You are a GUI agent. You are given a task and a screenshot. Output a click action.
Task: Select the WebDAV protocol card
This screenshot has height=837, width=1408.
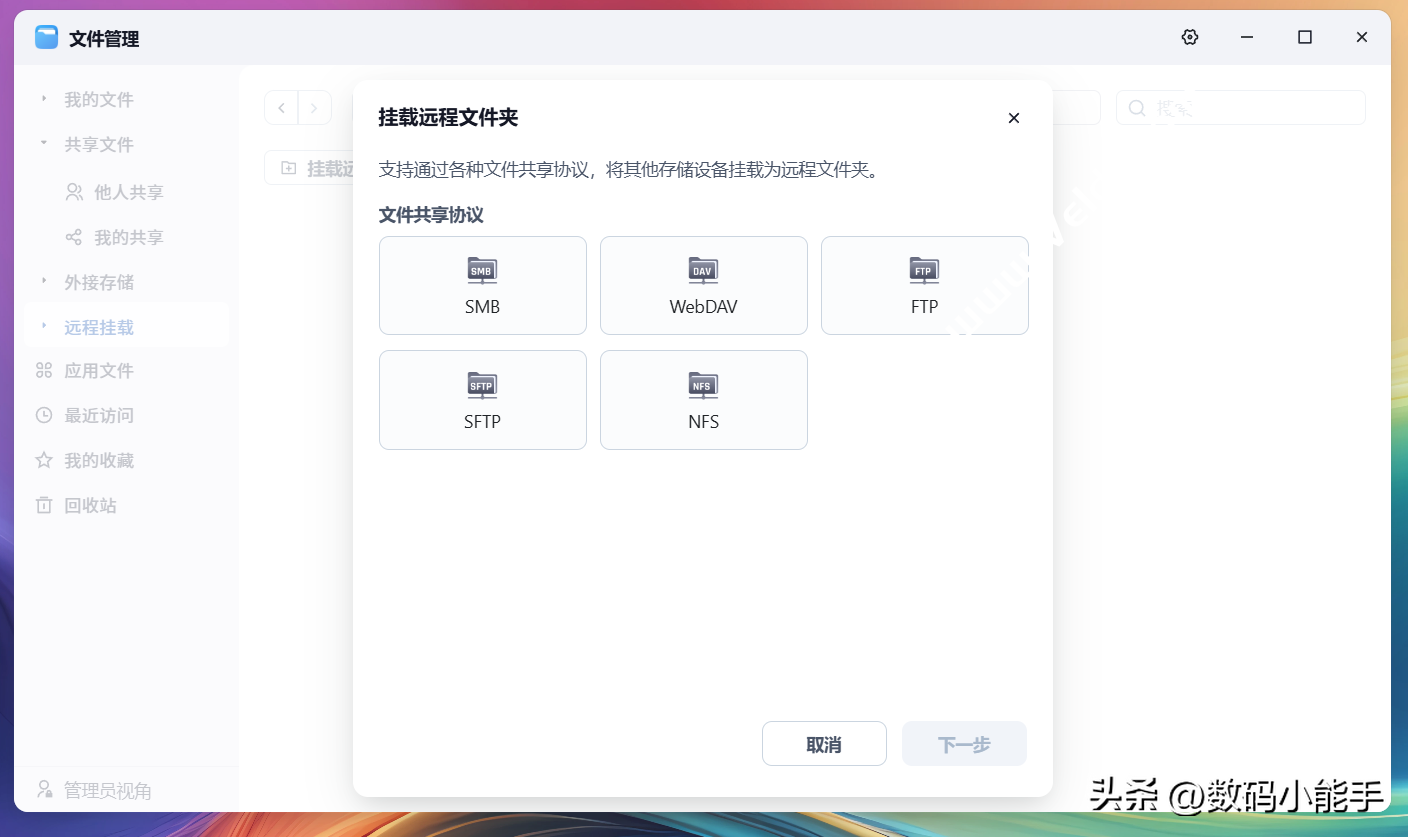point(704,285)
